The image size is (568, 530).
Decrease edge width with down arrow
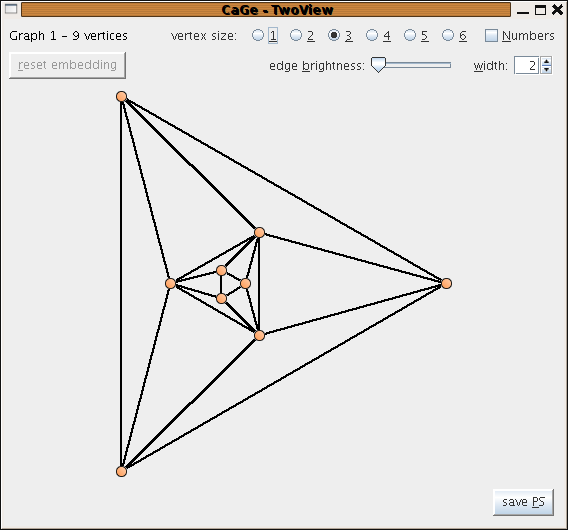tap(546, 69)
